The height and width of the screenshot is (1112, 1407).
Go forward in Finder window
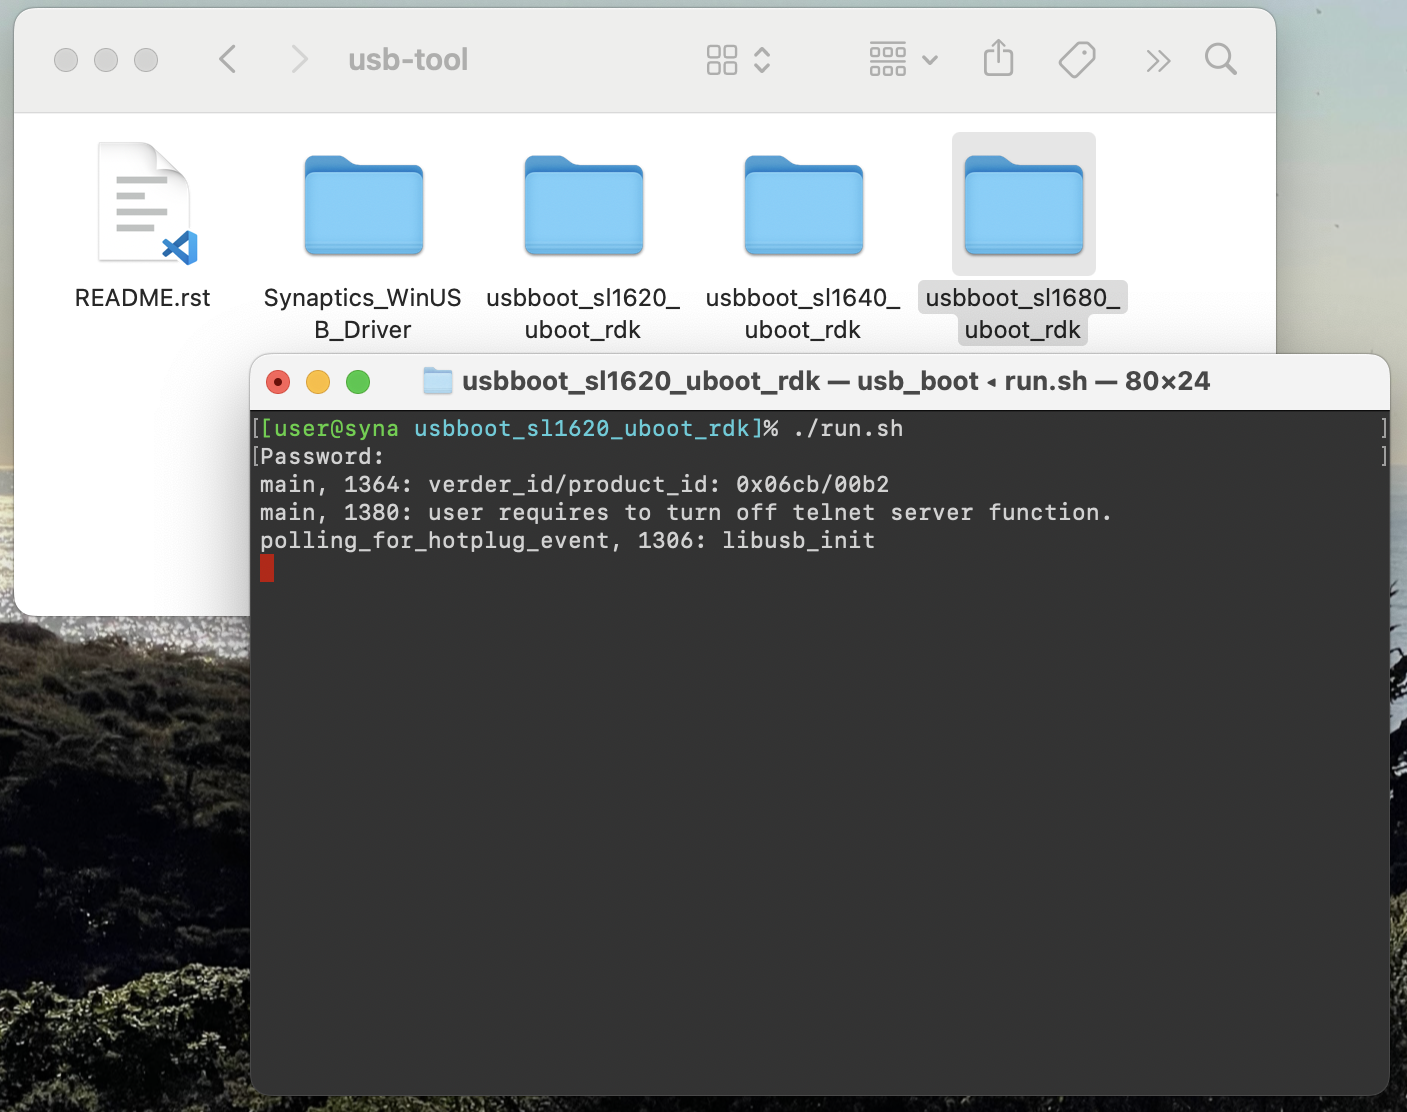[299, 59]
